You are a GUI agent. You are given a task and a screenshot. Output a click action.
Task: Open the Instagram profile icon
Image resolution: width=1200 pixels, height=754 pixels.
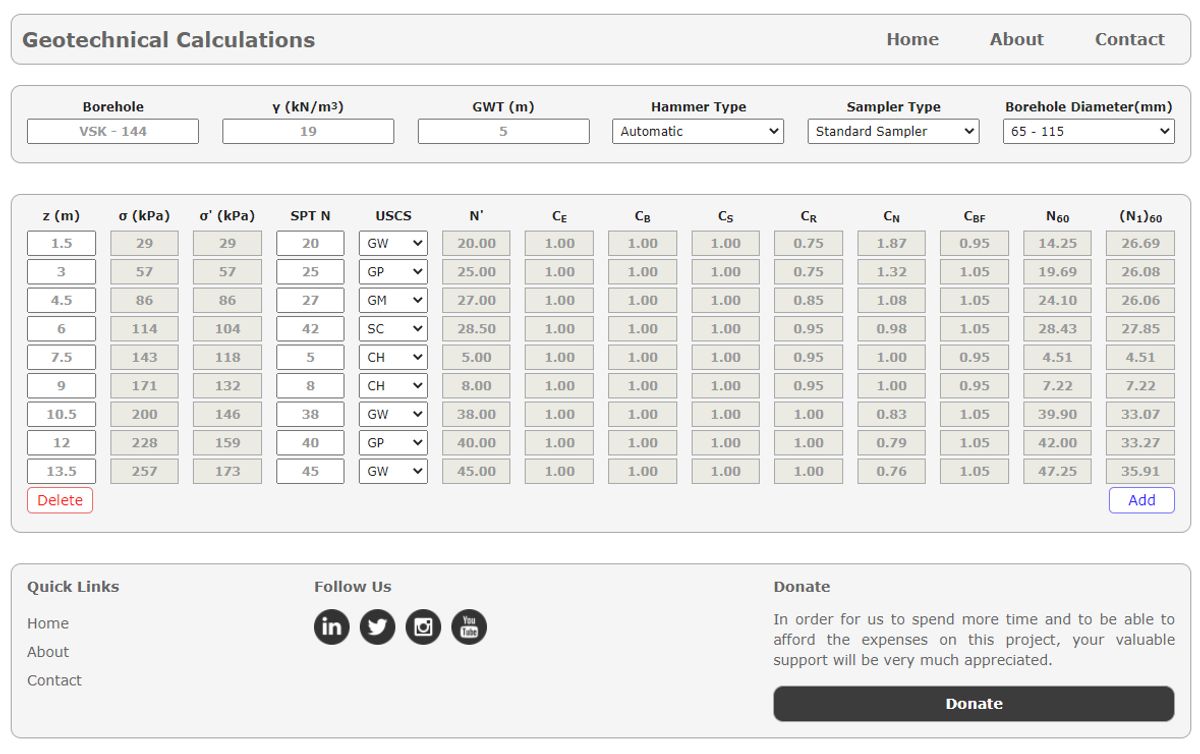423,627
